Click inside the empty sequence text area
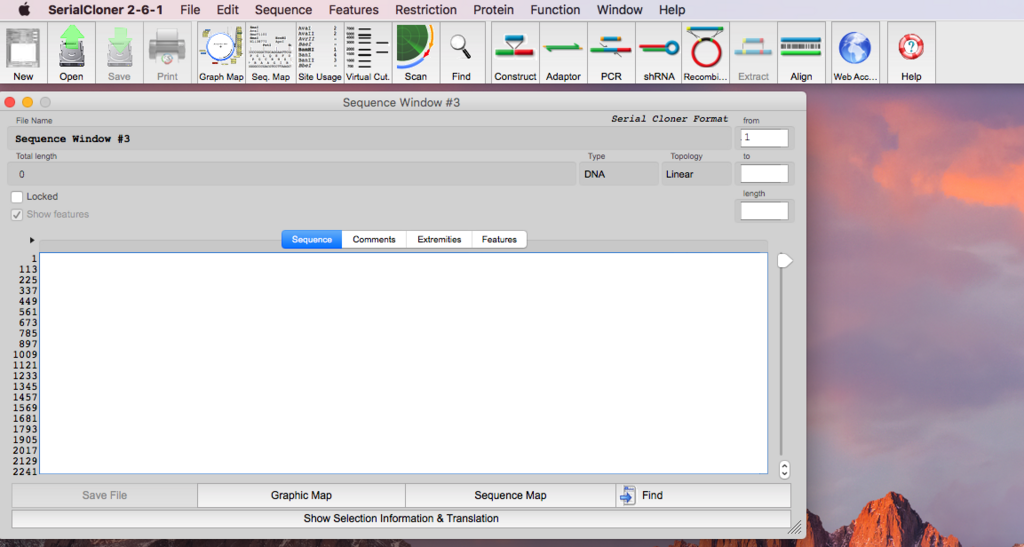The image size is (1024, 547). click(x=404, y=363)
